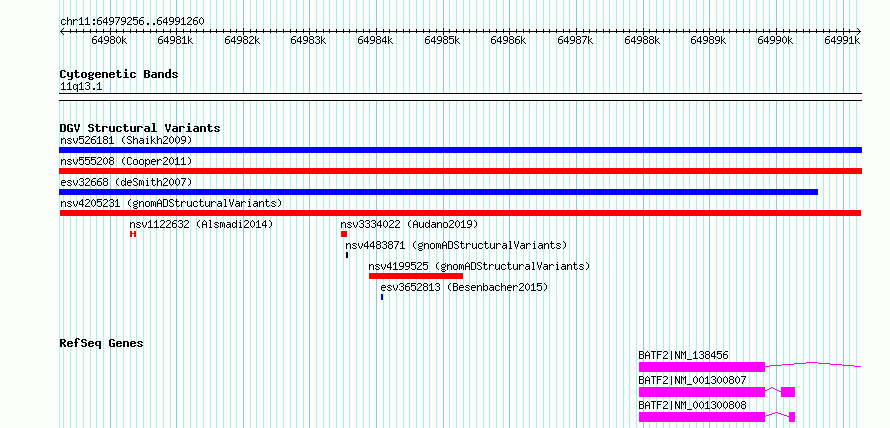This screenshot has width=890, height=428.
Task: Click BATF2|NM_138456 gene label
Action: pyautogui.click(x=683, y=355)
